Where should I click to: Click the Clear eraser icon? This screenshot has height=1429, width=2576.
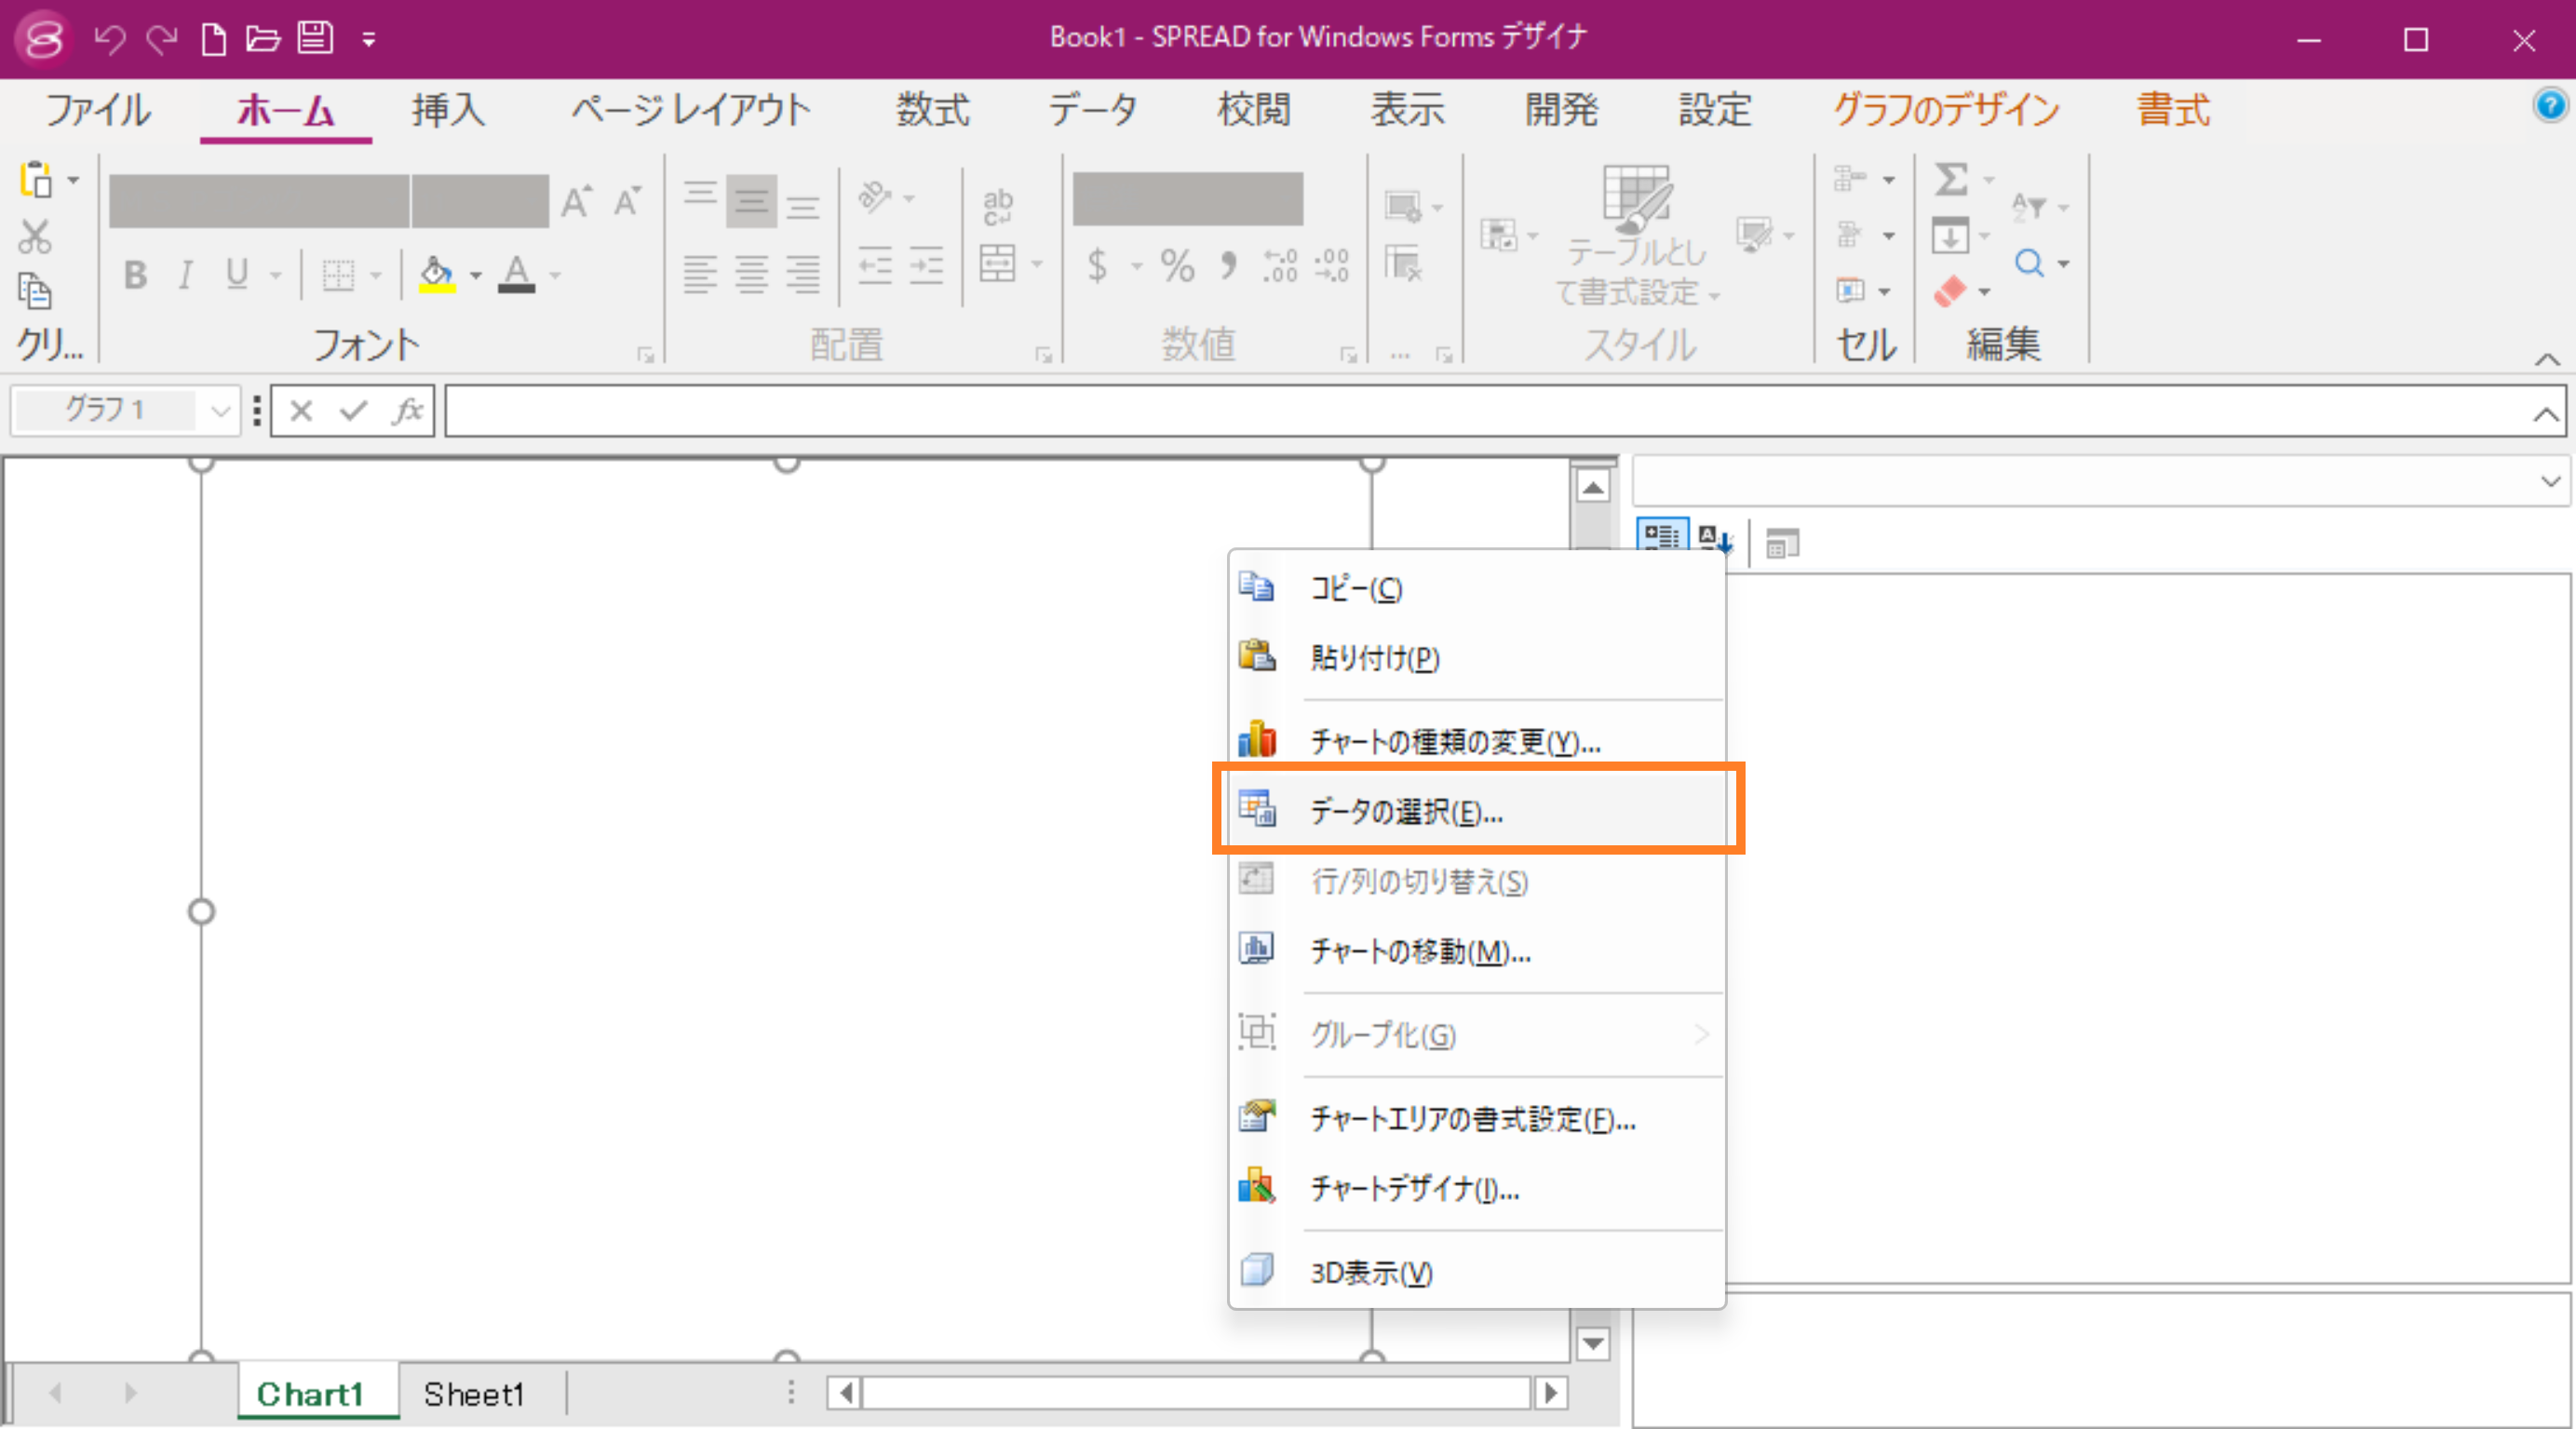click(1950, 291)
